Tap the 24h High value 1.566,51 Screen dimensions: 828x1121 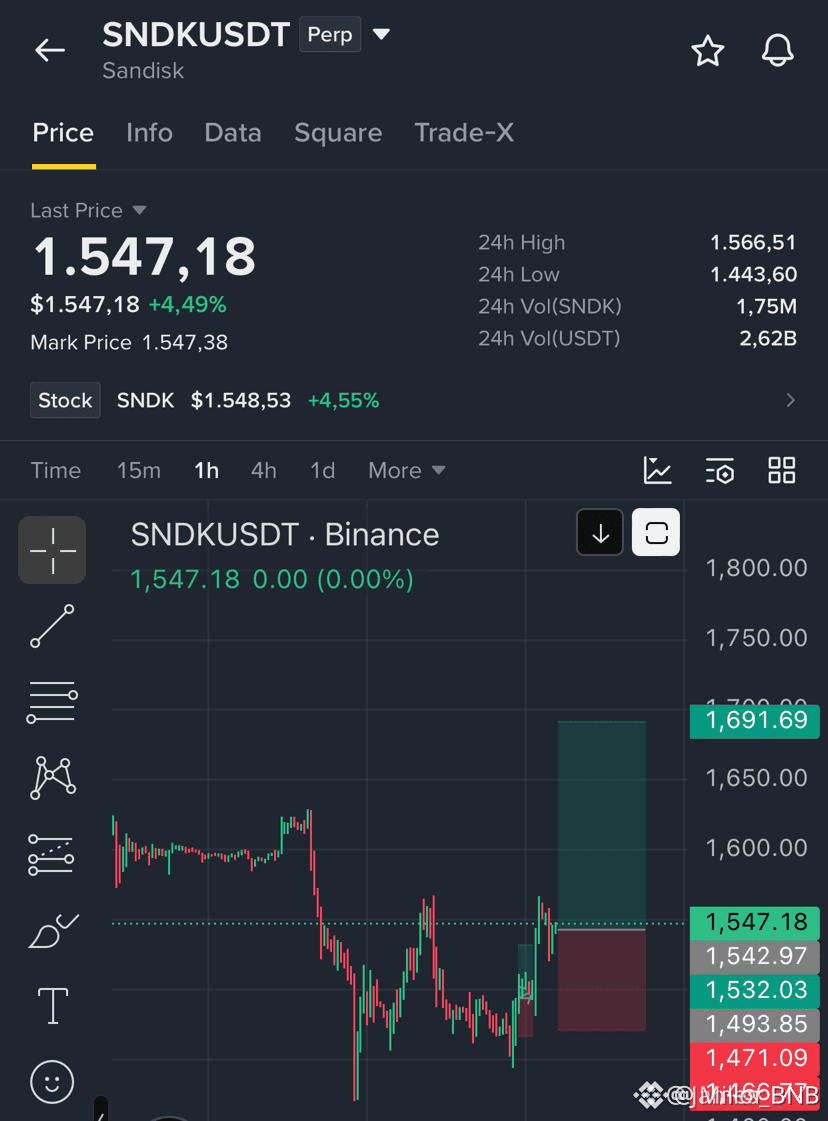coord(753,242)
